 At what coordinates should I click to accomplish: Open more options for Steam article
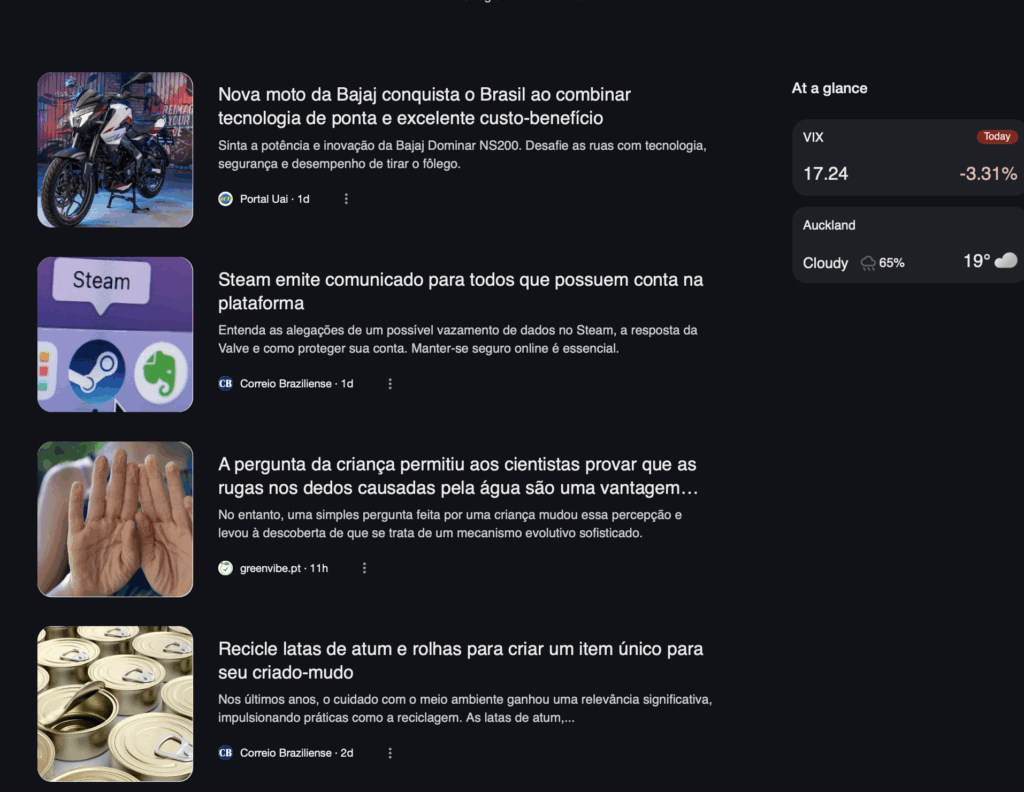390,384
